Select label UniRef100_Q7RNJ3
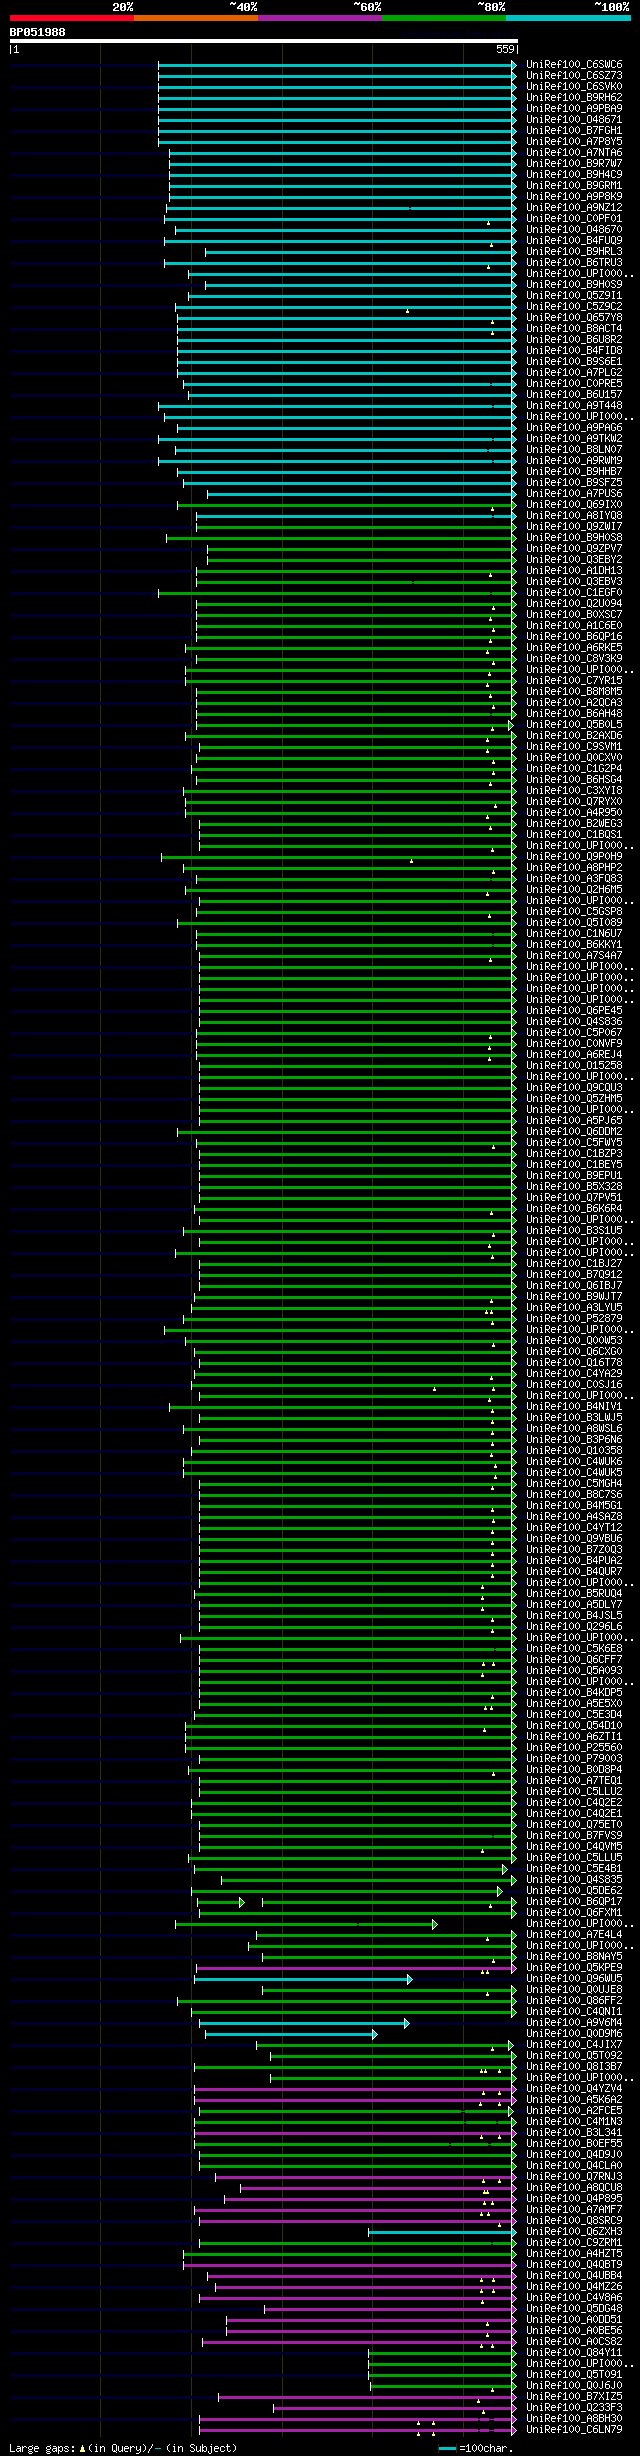The image size is (640, 2456). (574, 2177)
